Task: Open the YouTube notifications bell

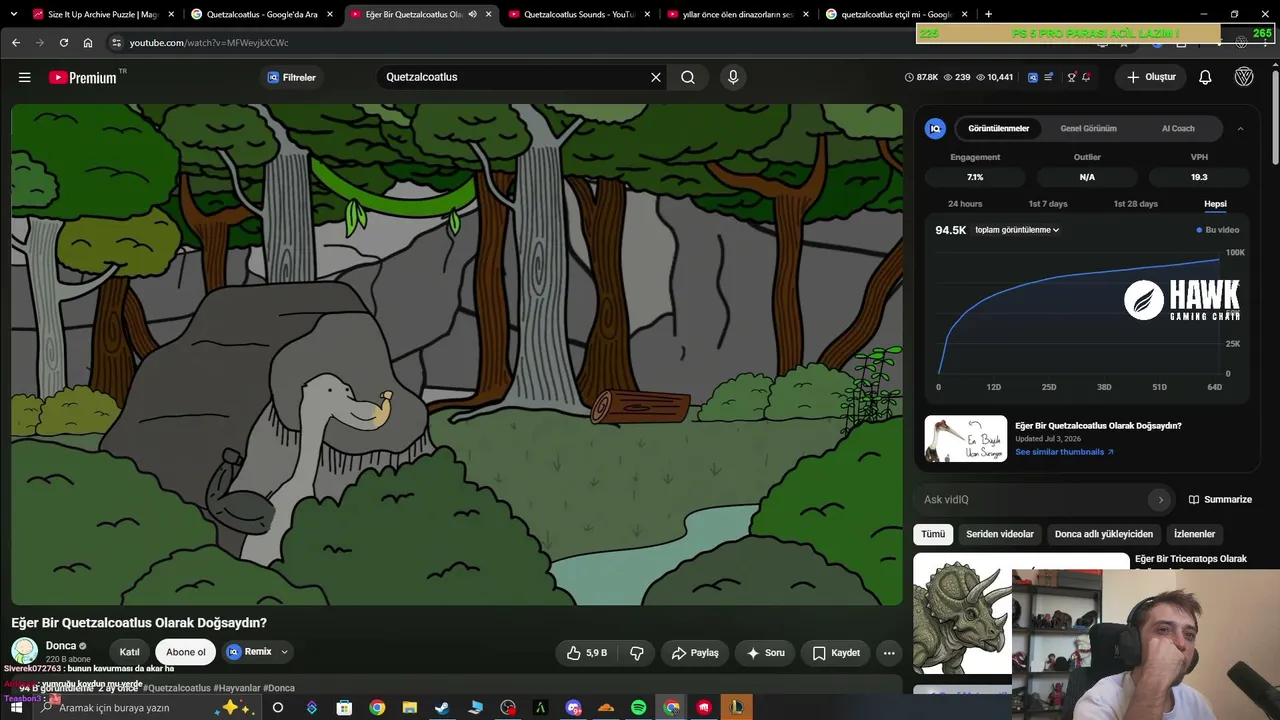Action: point(1205,77)
